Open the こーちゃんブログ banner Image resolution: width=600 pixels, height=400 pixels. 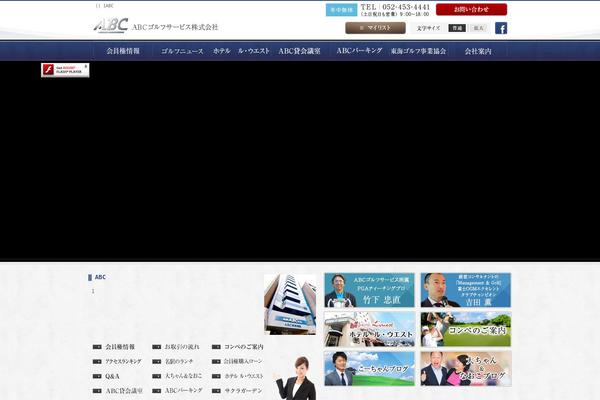click(x=369, y=369)
